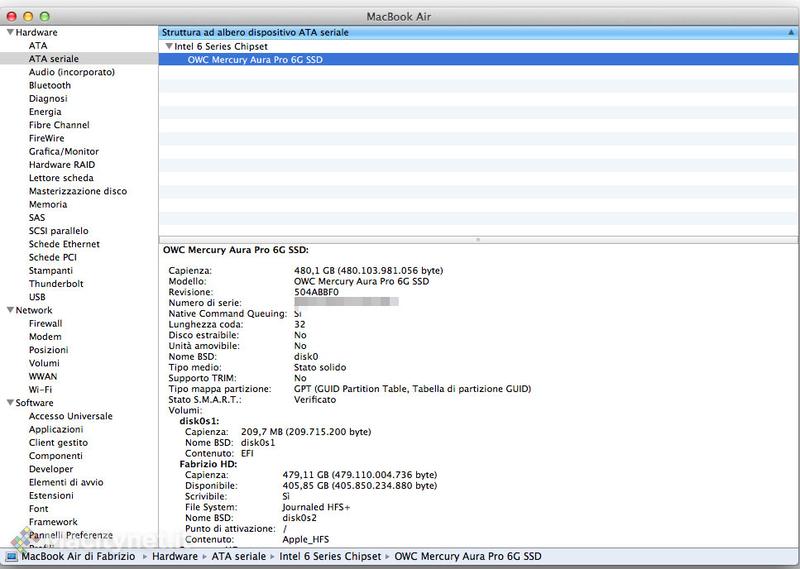Open Firewall under Network

[x=46, y=324]
